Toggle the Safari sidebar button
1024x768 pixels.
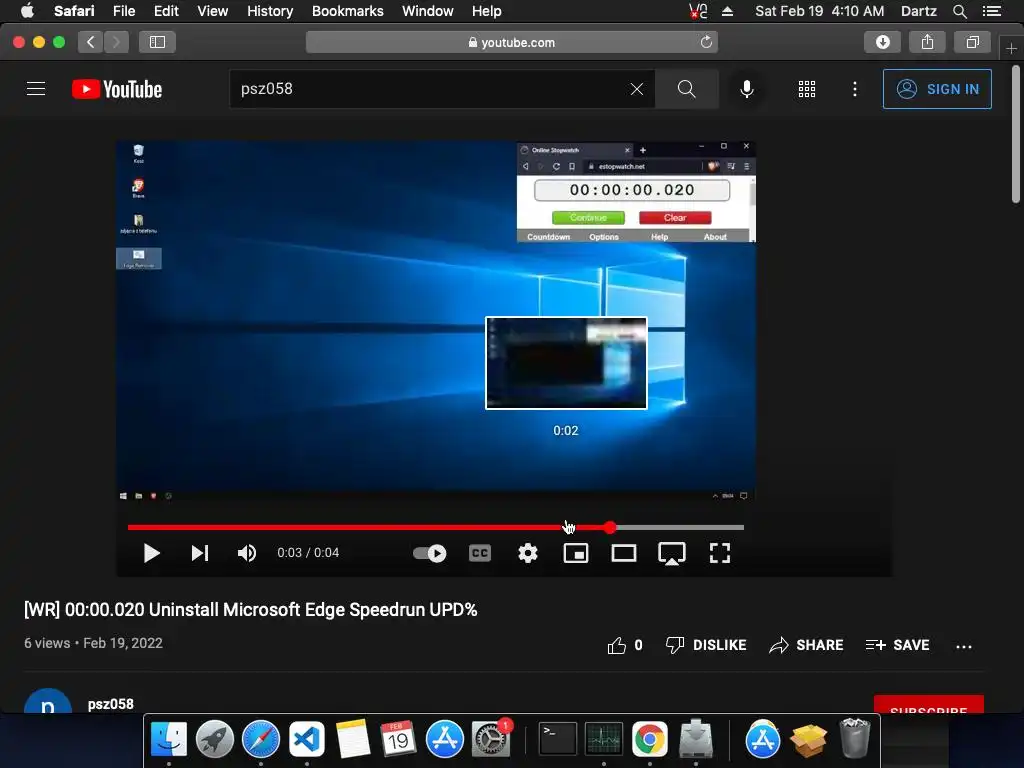click(x=157, y=42)
